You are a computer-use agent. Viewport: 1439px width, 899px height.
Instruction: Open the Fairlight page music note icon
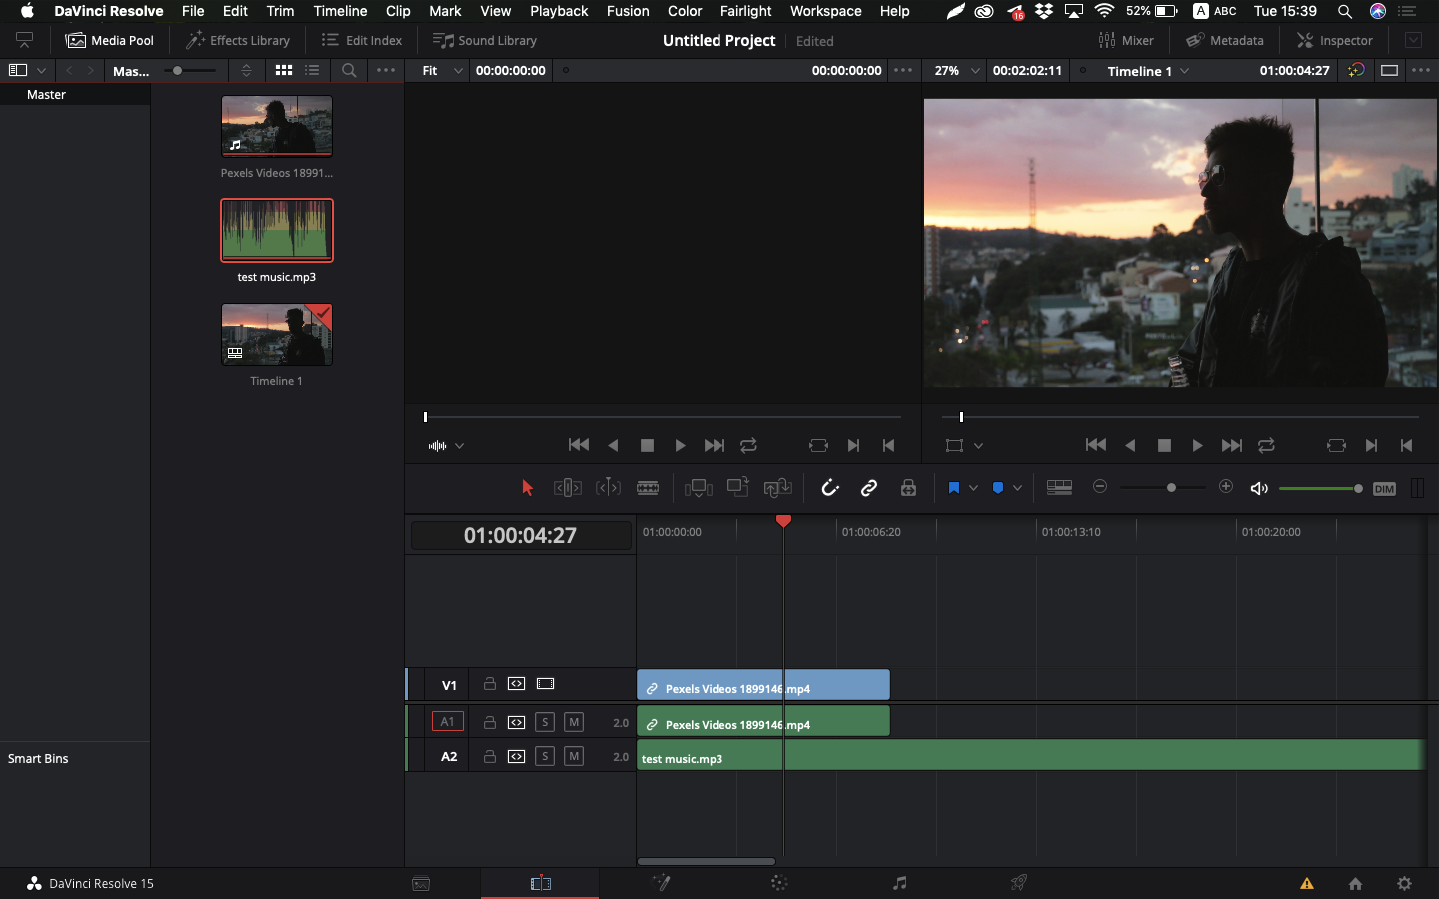point(899,883)
